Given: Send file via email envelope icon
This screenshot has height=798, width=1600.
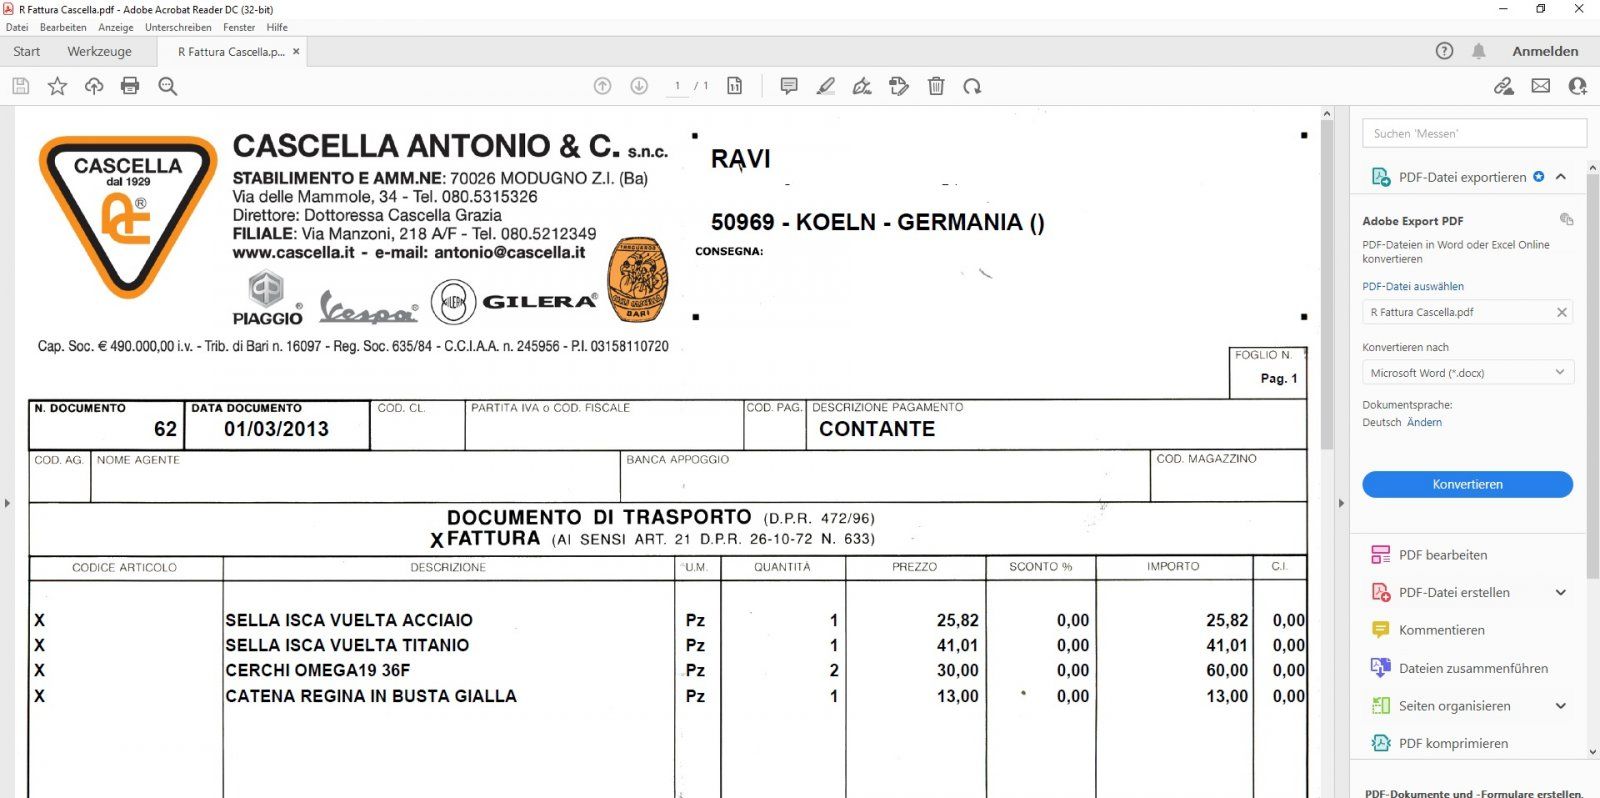Looking at the screenshot, I should click(1540, 86).
